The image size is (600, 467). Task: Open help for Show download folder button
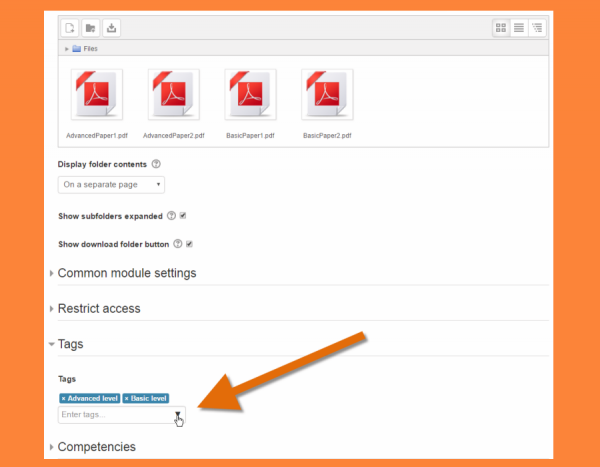click(178, 243)
